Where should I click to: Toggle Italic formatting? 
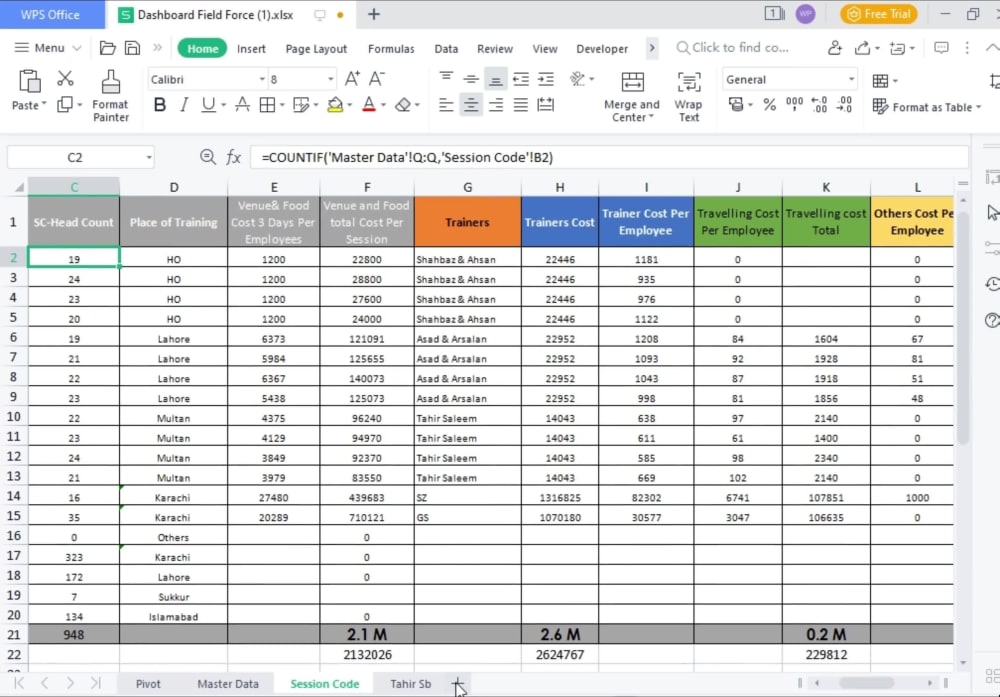184,105
